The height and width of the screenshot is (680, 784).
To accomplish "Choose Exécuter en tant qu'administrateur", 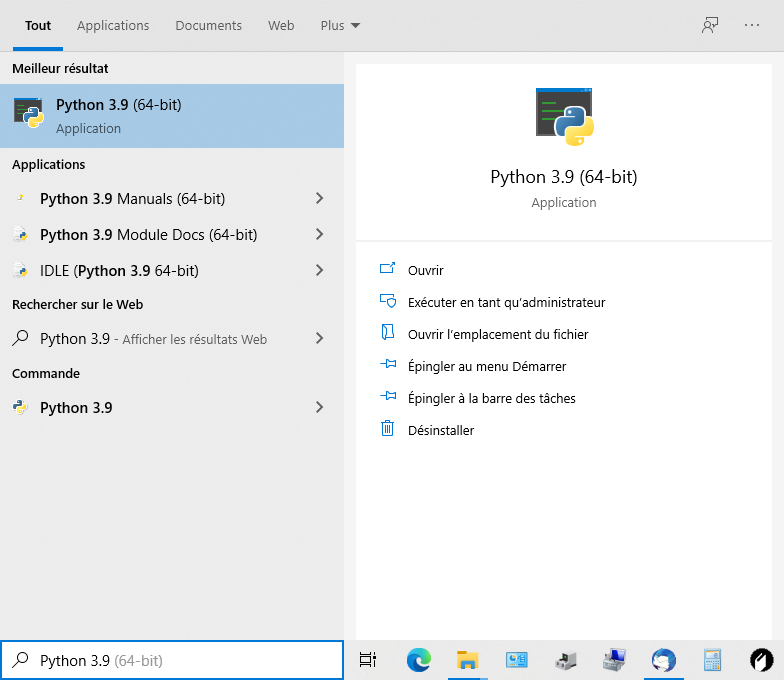I will [x=506, y=302].
